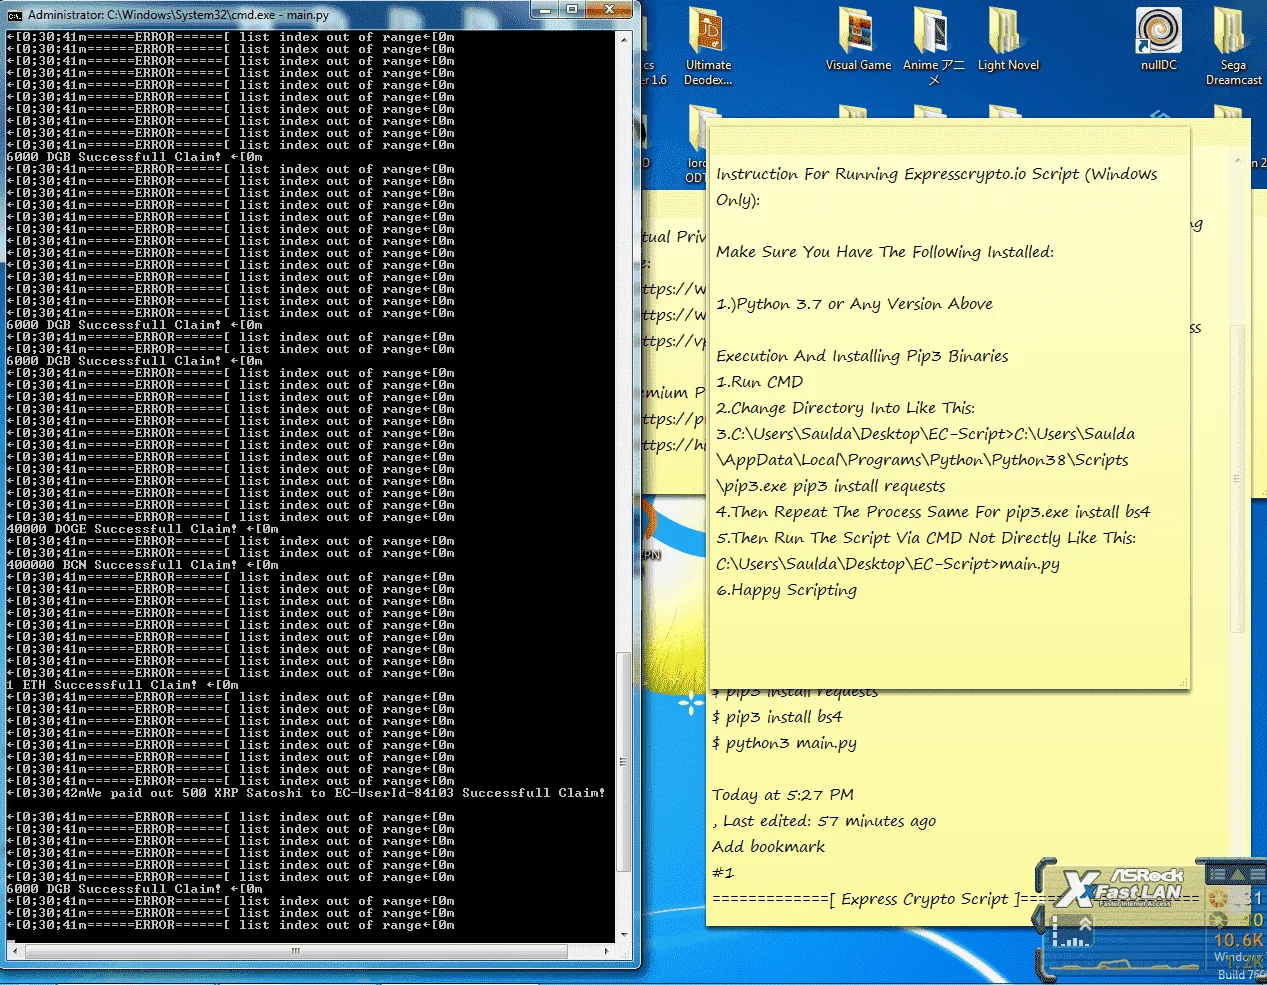Click the sticky note resize grip corner
This screenshot has width=1267, height=985.
[x=1184, y=683]
